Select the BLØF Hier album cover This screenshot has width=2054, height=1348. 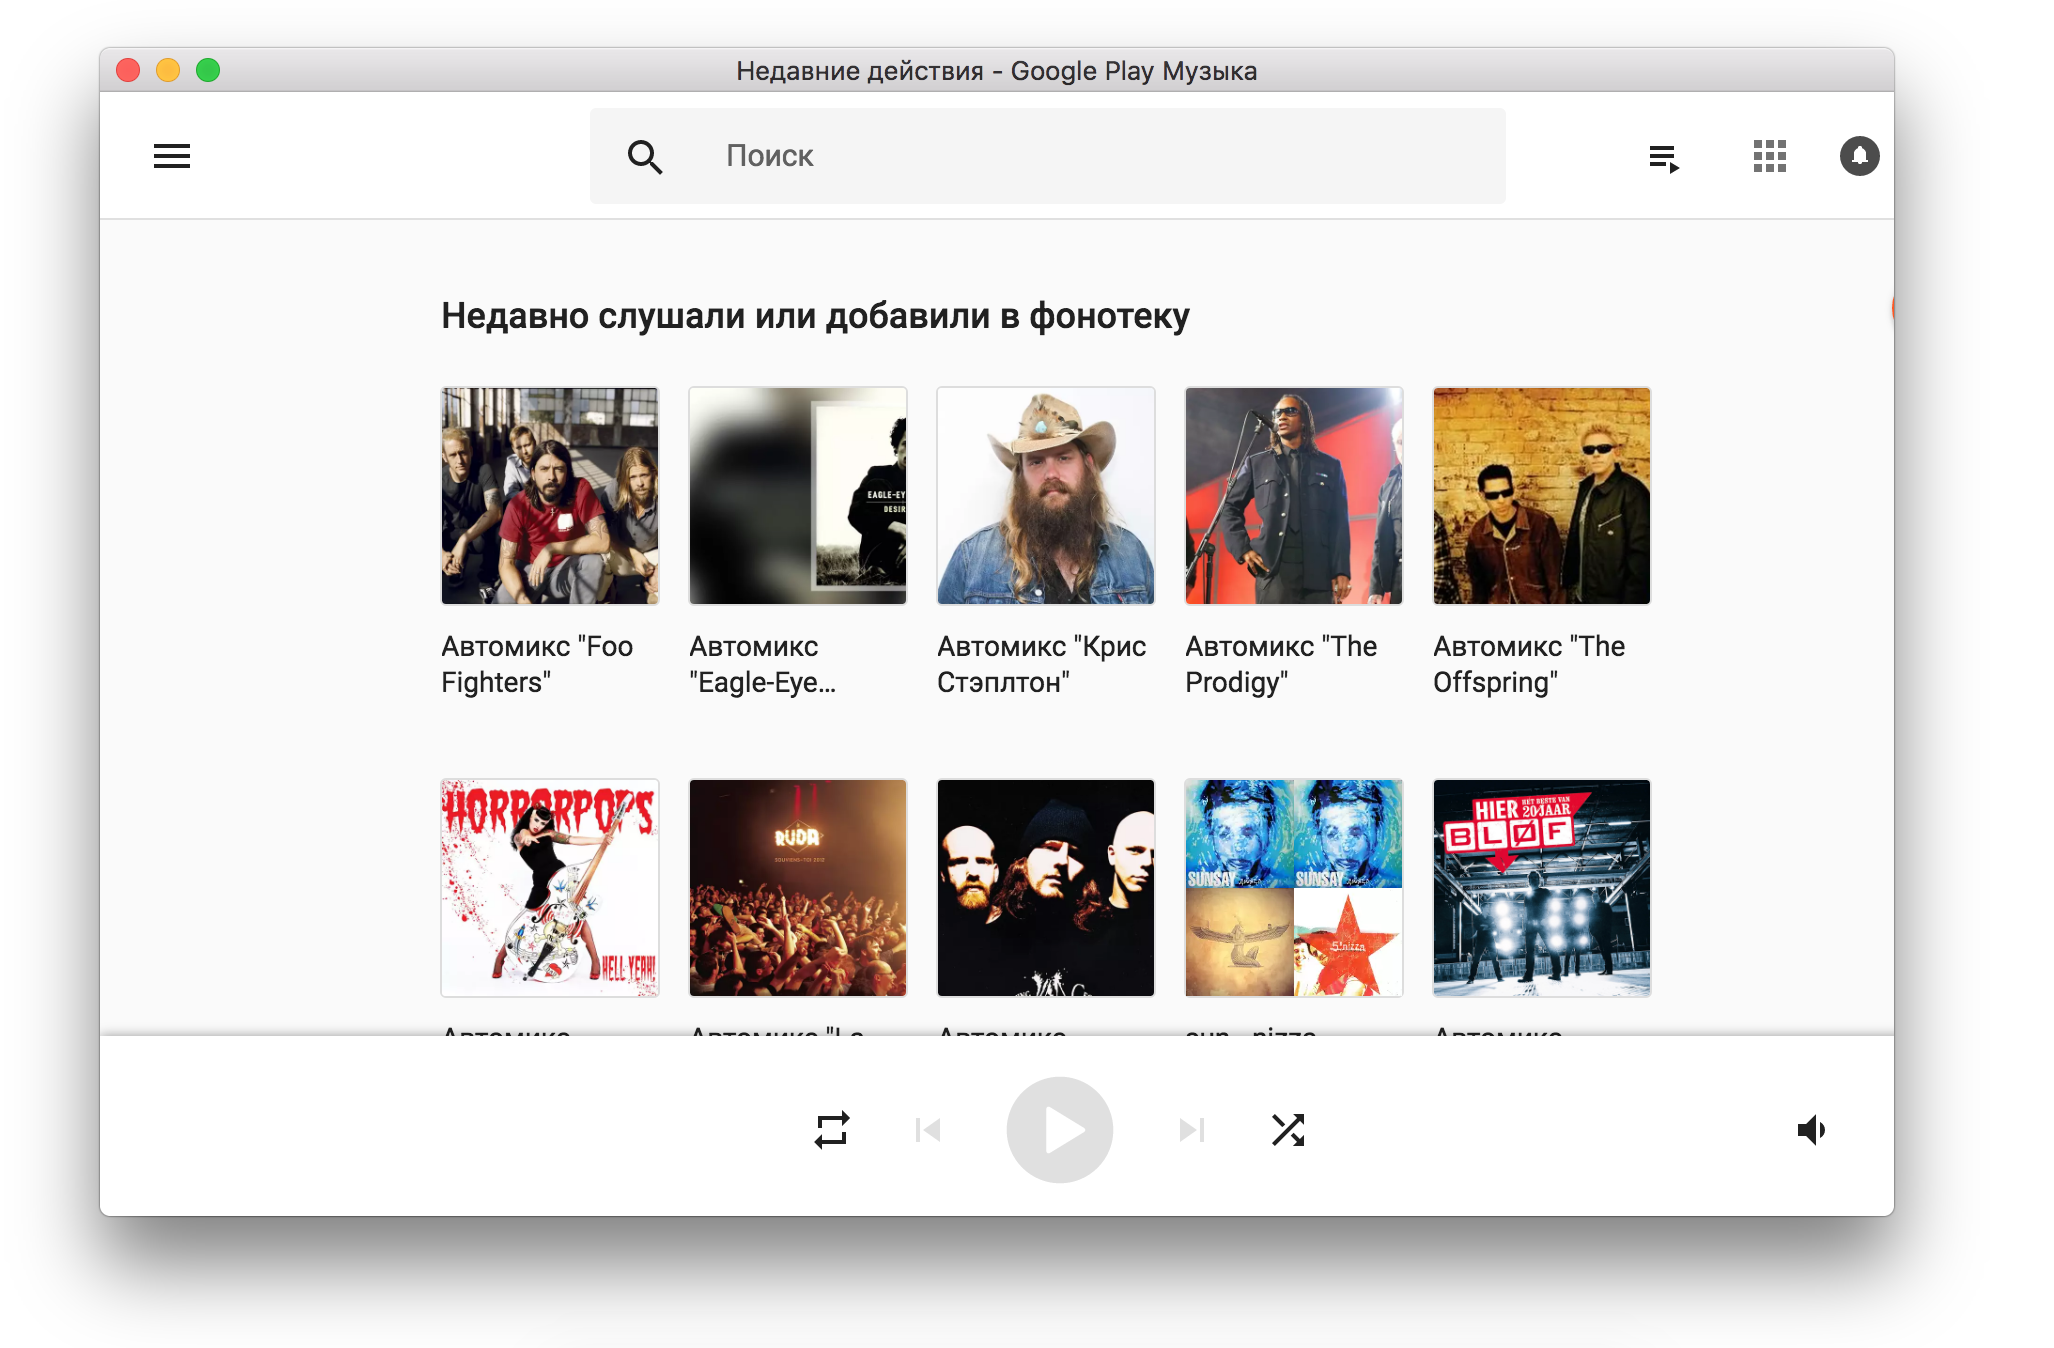pyautogui.click(x=1541, y=888)
